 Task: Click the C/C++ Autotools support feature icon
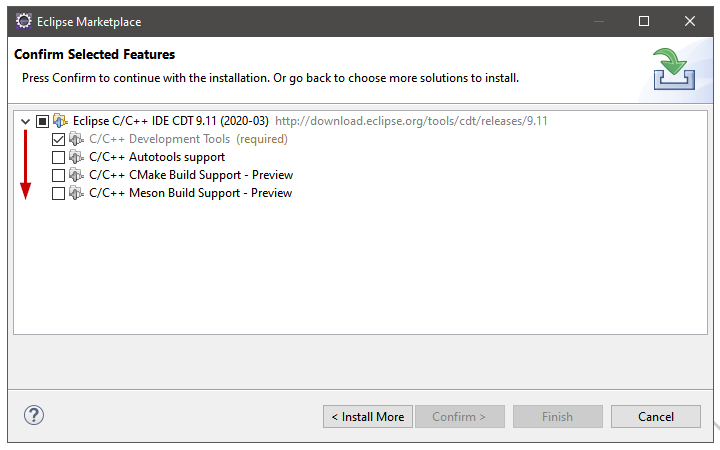point(76,157)
